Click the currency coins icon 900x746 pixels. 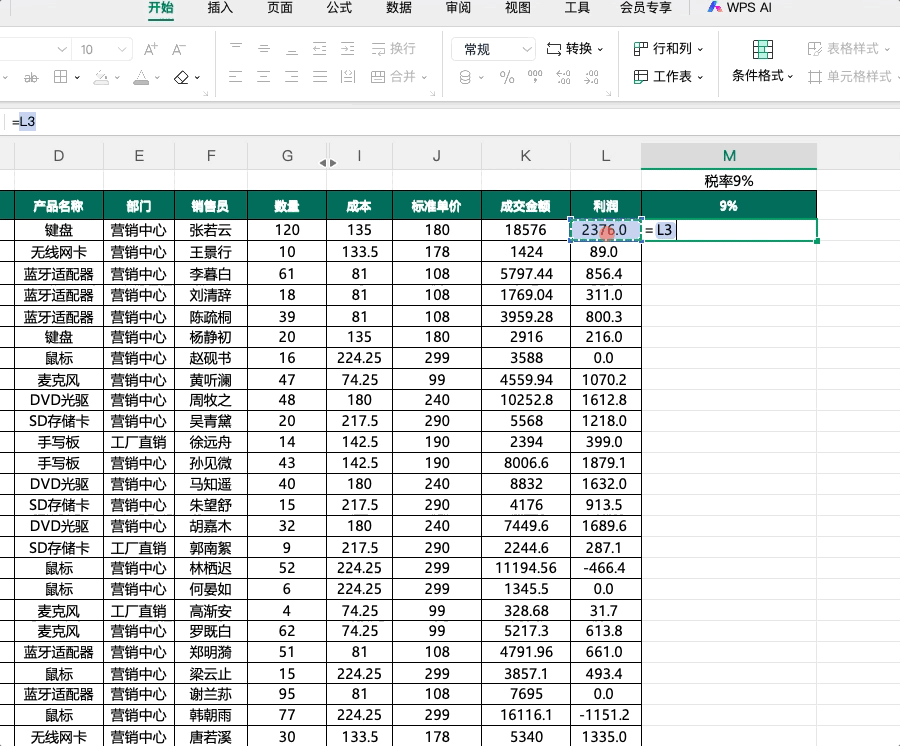point(465,77)
